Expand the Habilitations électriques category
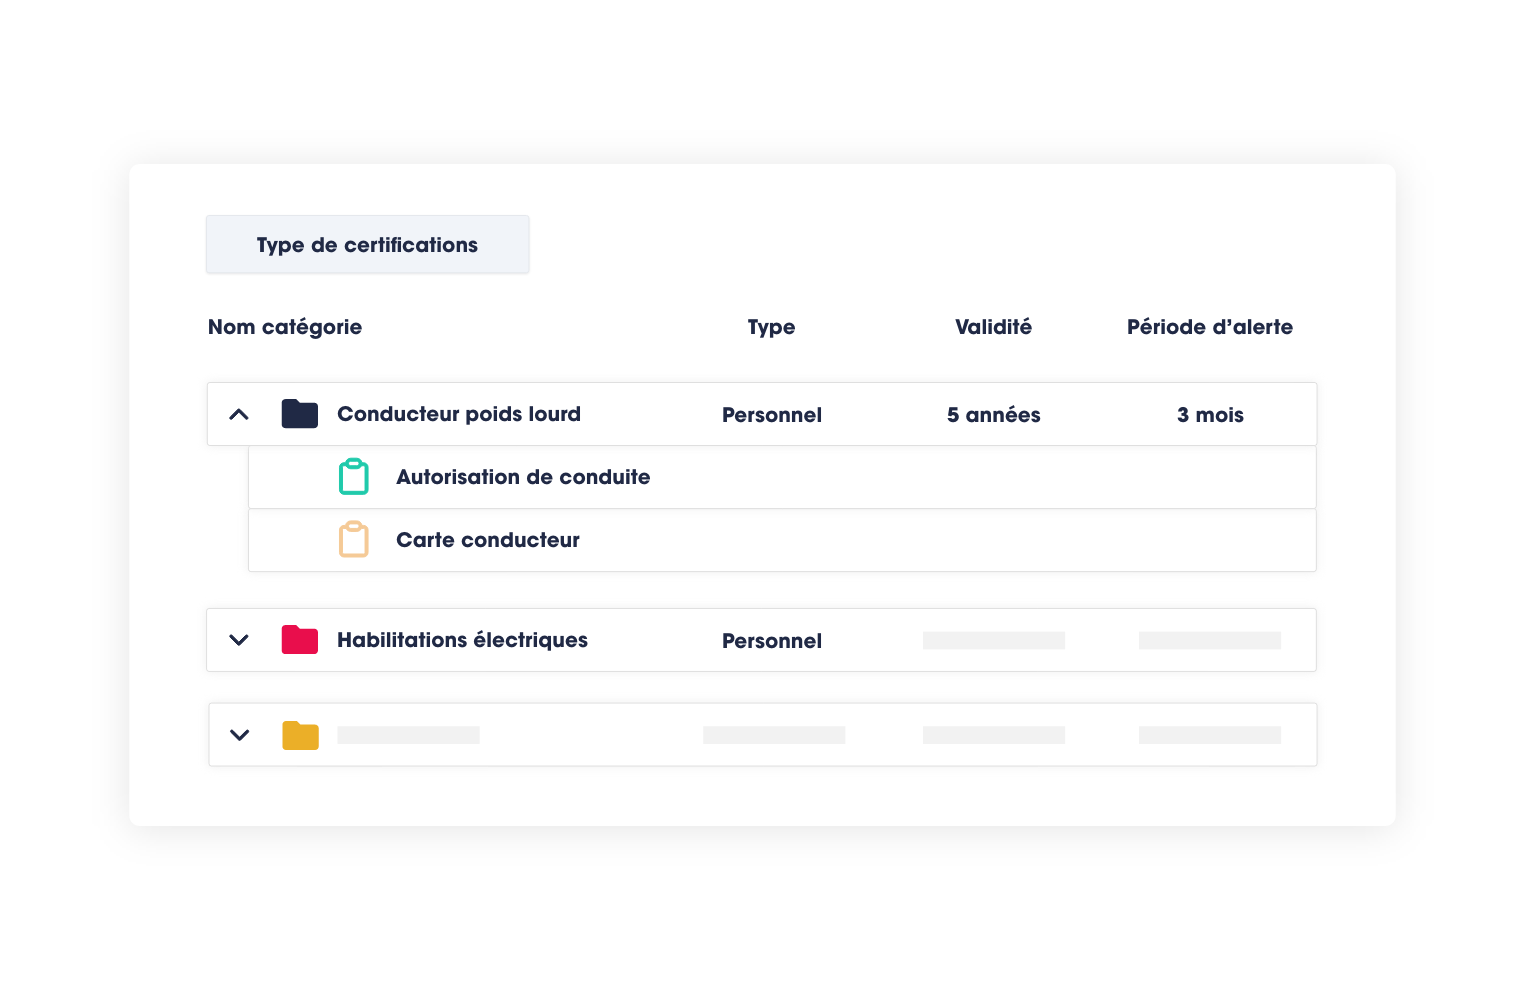The height and width of the screenshot is (990, 1525). point(239,640)
